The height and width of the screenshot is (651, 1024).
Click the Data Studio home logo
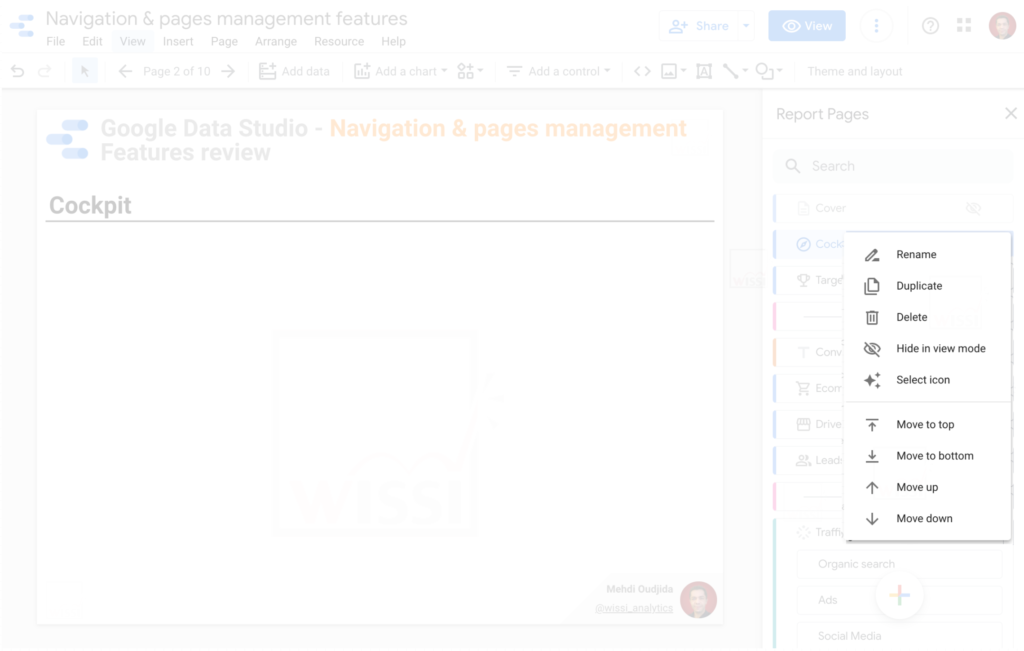22,25
